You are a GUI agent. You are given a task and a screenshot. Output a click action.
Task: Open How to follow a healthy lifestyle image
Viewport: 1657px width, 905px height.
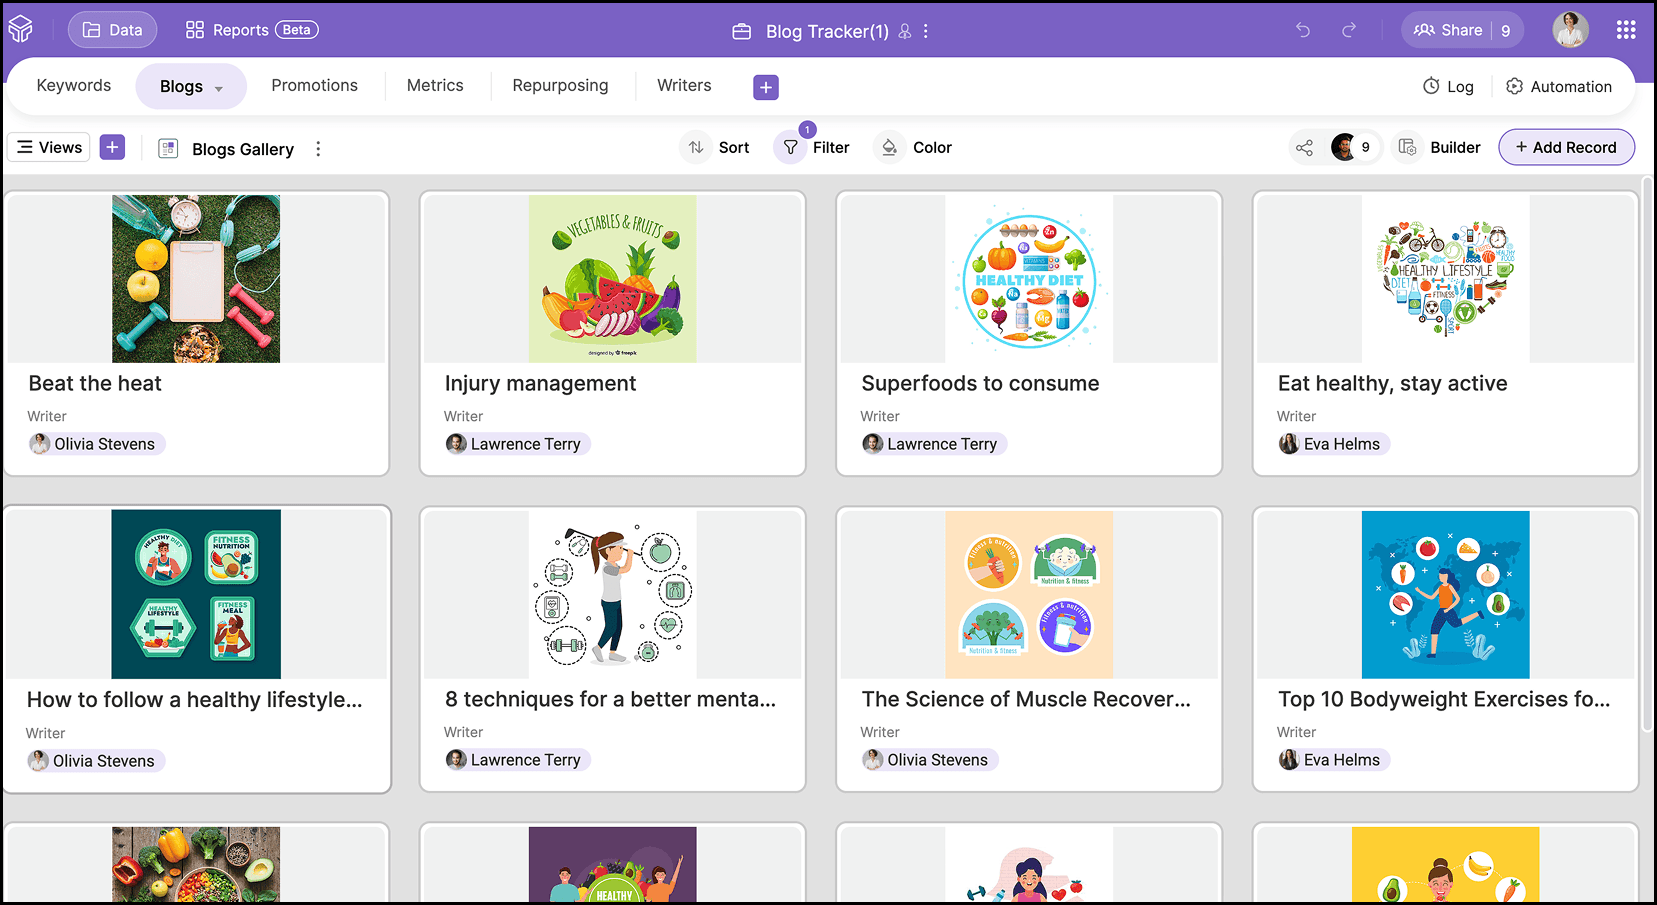click(x=196, y=594)
